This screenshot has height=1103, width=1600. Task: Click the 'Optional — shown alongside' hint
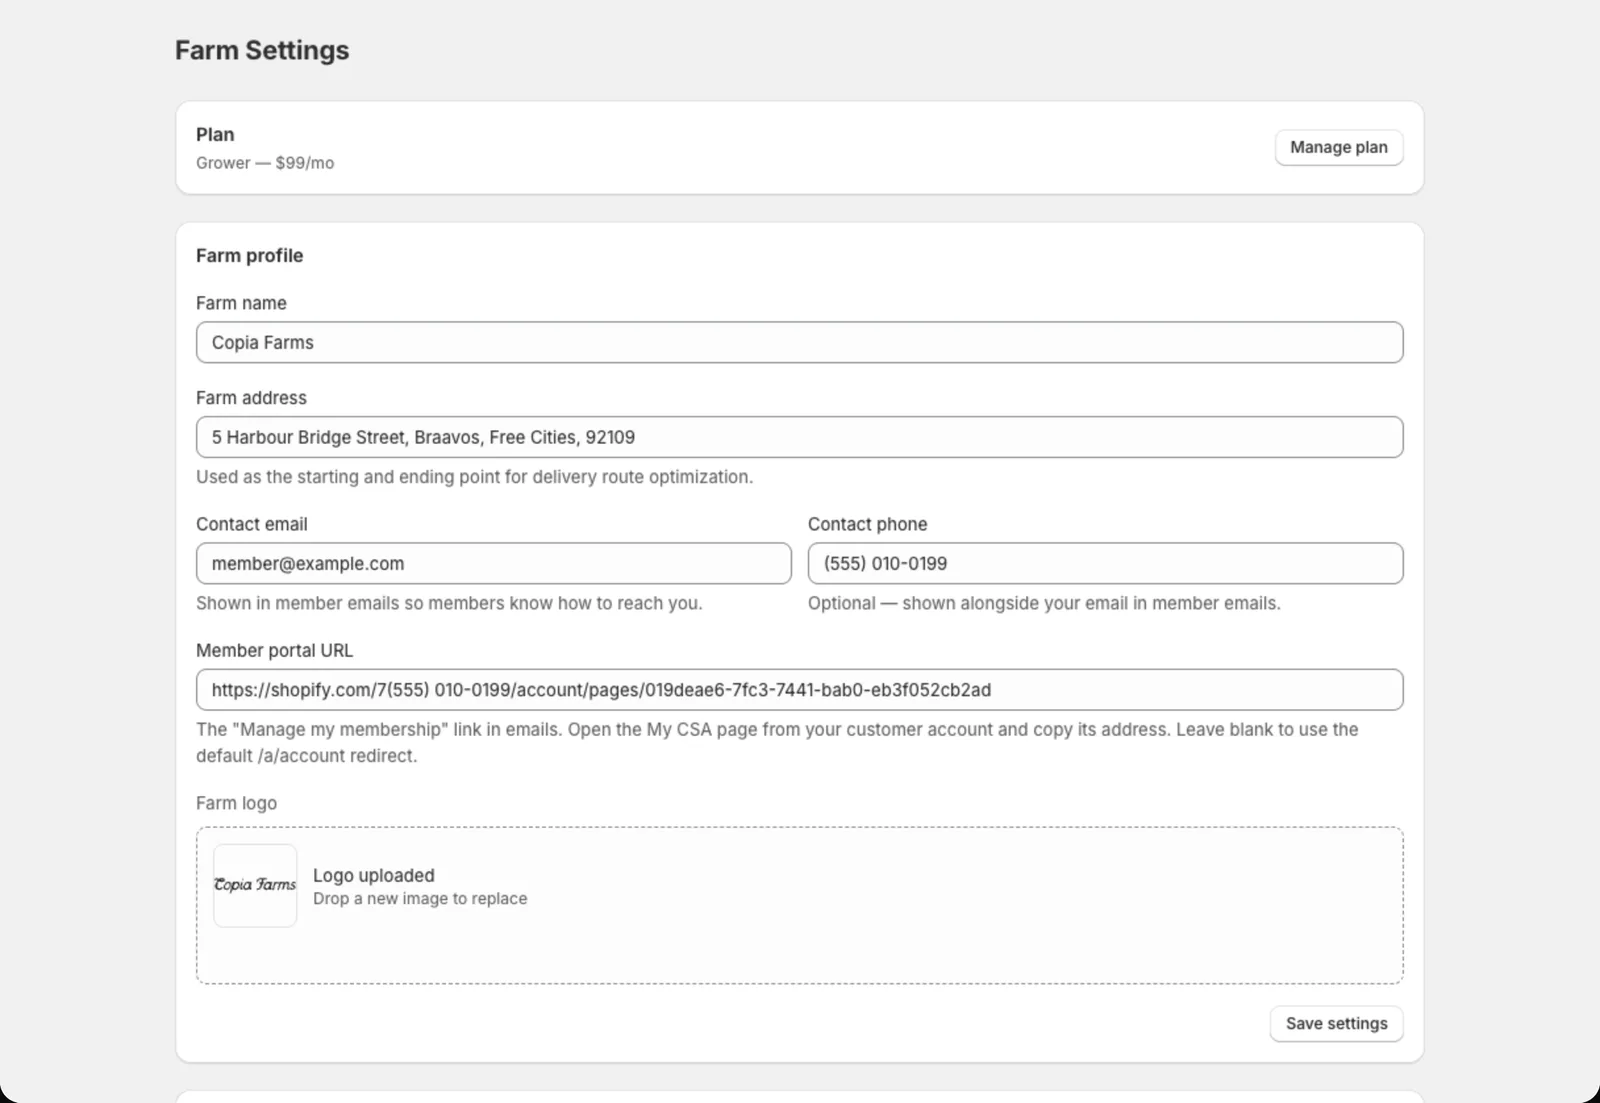tap(1044, 603)
